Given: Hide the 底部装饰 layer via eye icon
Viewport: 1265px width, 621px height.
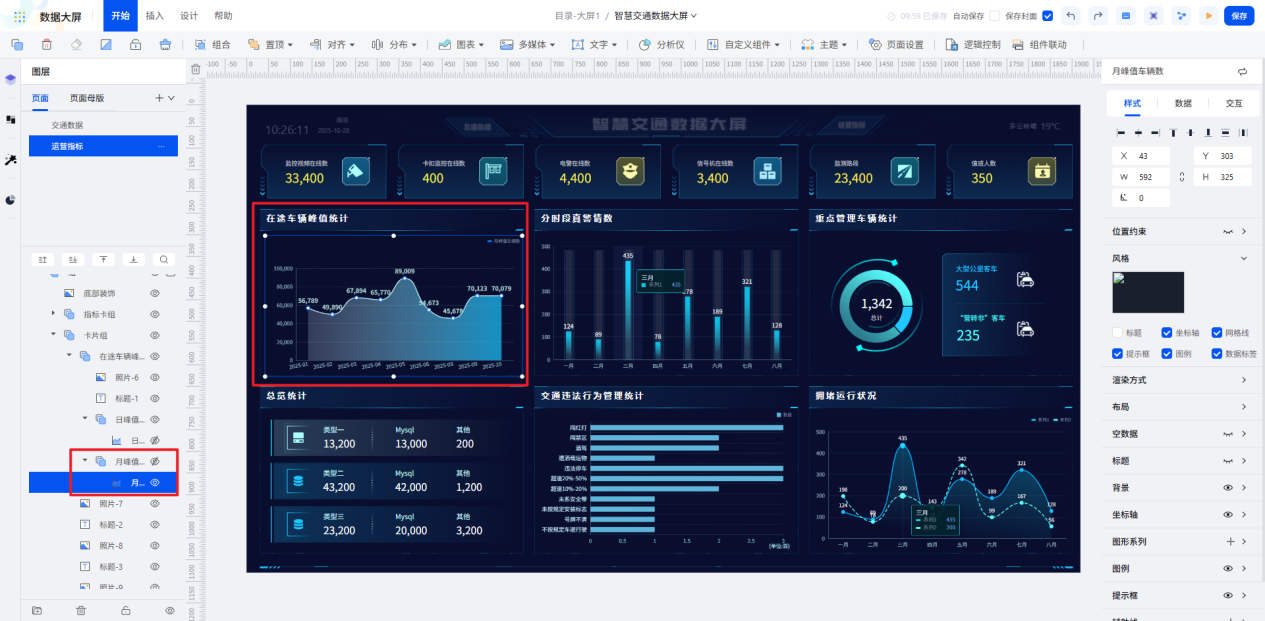Looking at the screenshot, I should 155,293.
